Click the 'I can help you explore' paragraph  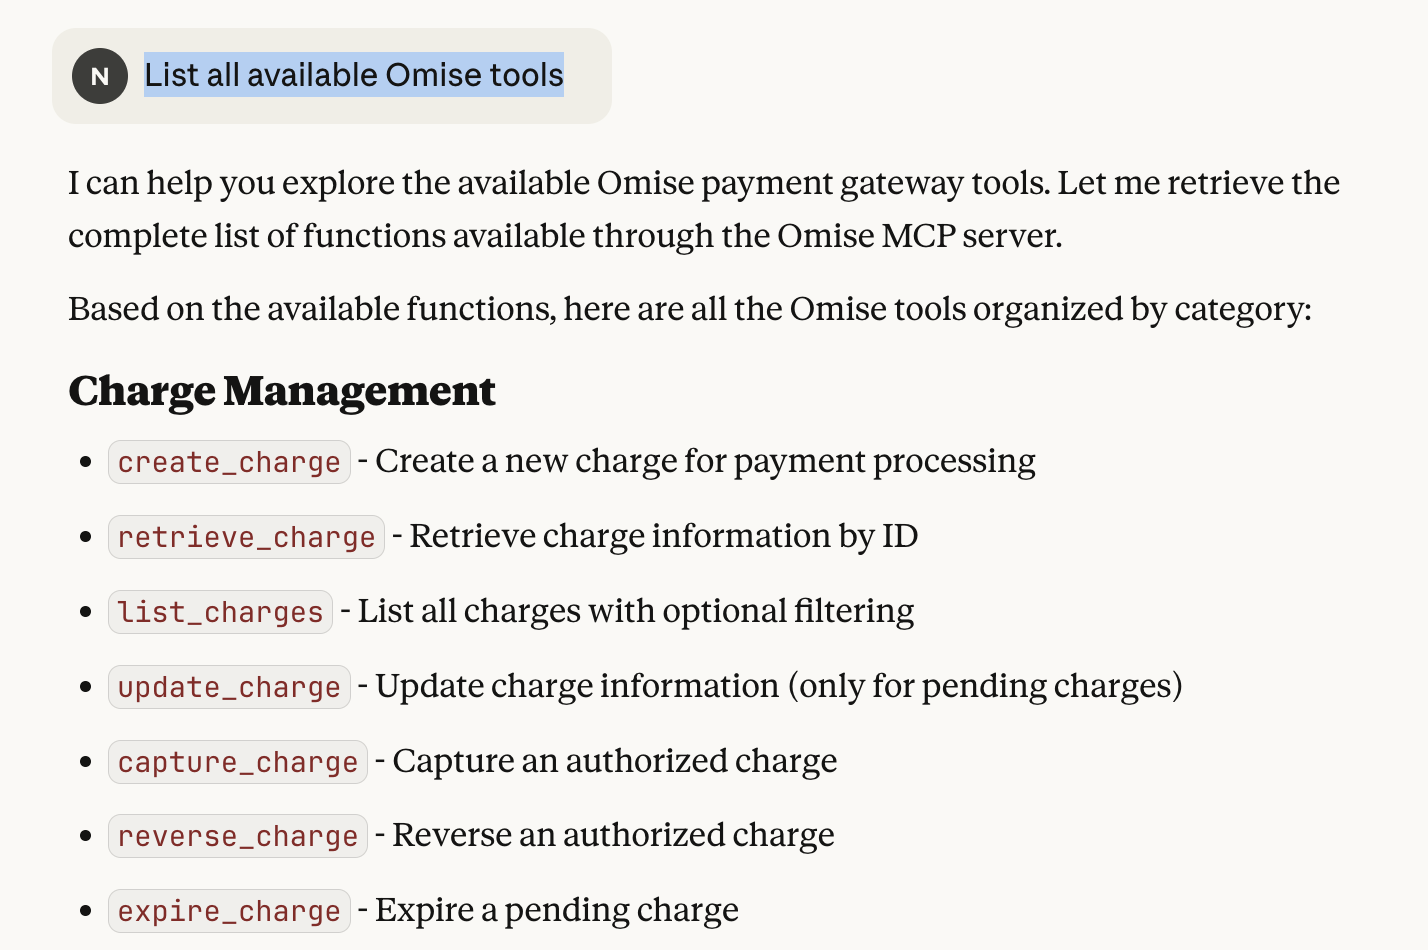(x=703, y=209)
